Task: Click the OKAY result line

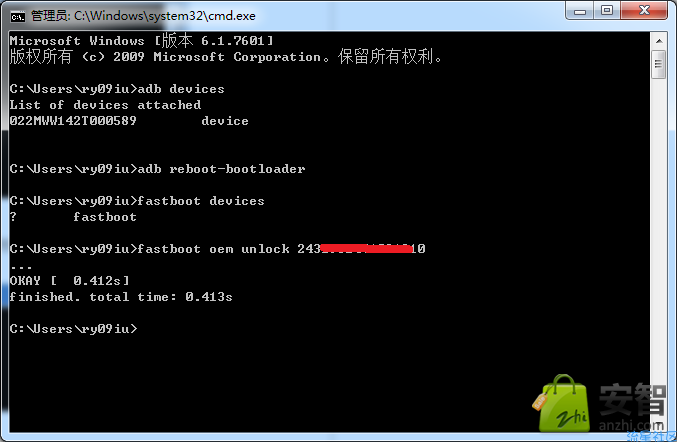Action: click(70, 281)
